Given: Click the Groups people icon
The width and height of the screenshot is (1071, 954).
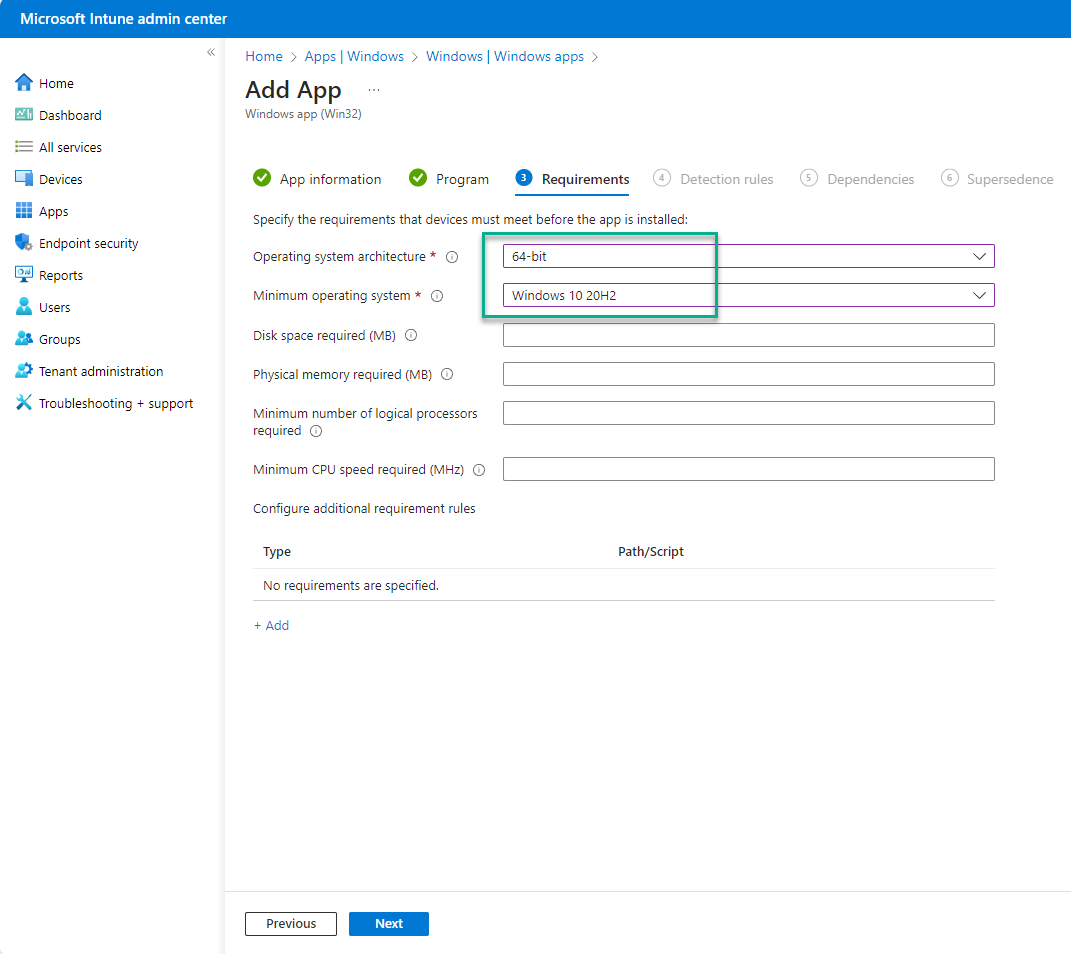Looking at the screenshot, I should point(27,339).
